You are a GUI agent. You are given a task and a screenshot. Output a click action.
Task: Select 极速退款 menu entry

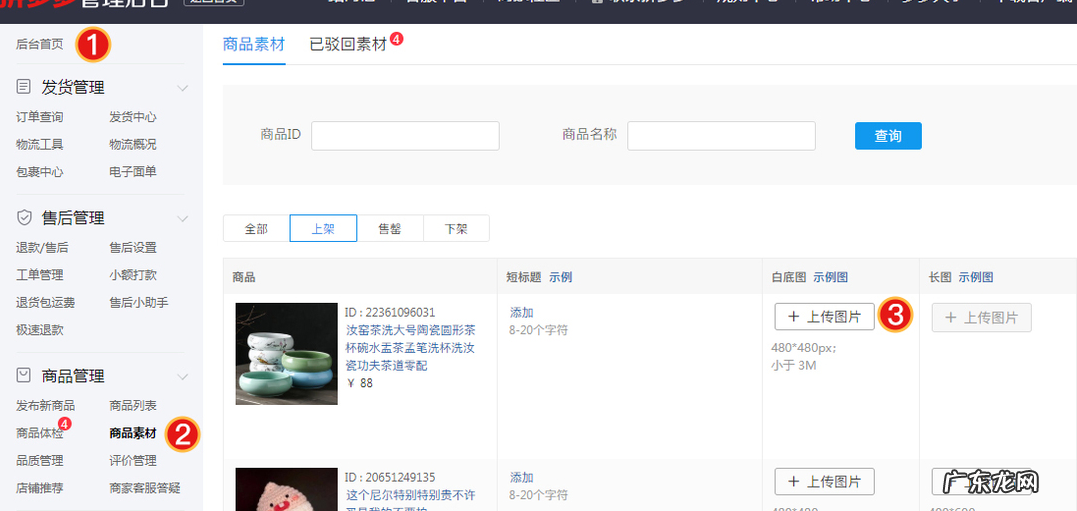pyautogui.click(x=40, y=330)
